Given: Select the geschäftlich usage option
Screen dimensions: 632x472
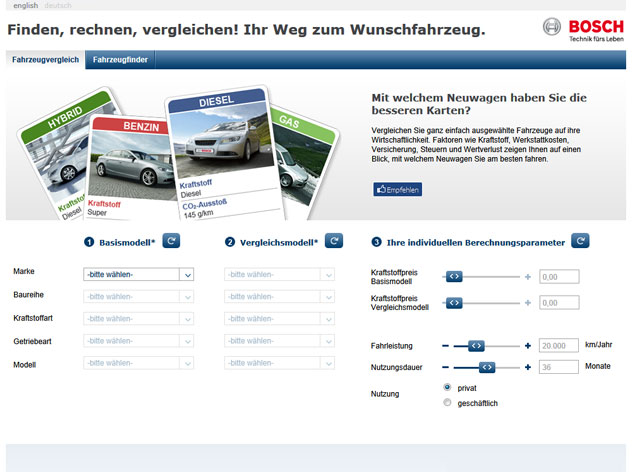Looking at the screenshot, I should pos(446,403).
